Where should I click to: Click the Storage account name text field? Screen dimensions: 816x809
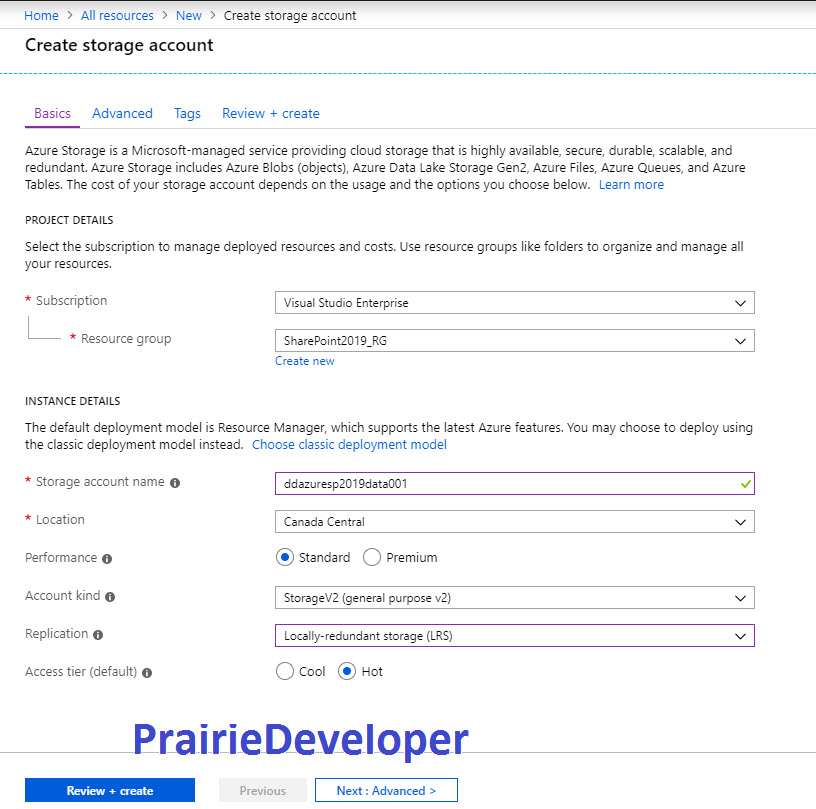coord(515,484)
